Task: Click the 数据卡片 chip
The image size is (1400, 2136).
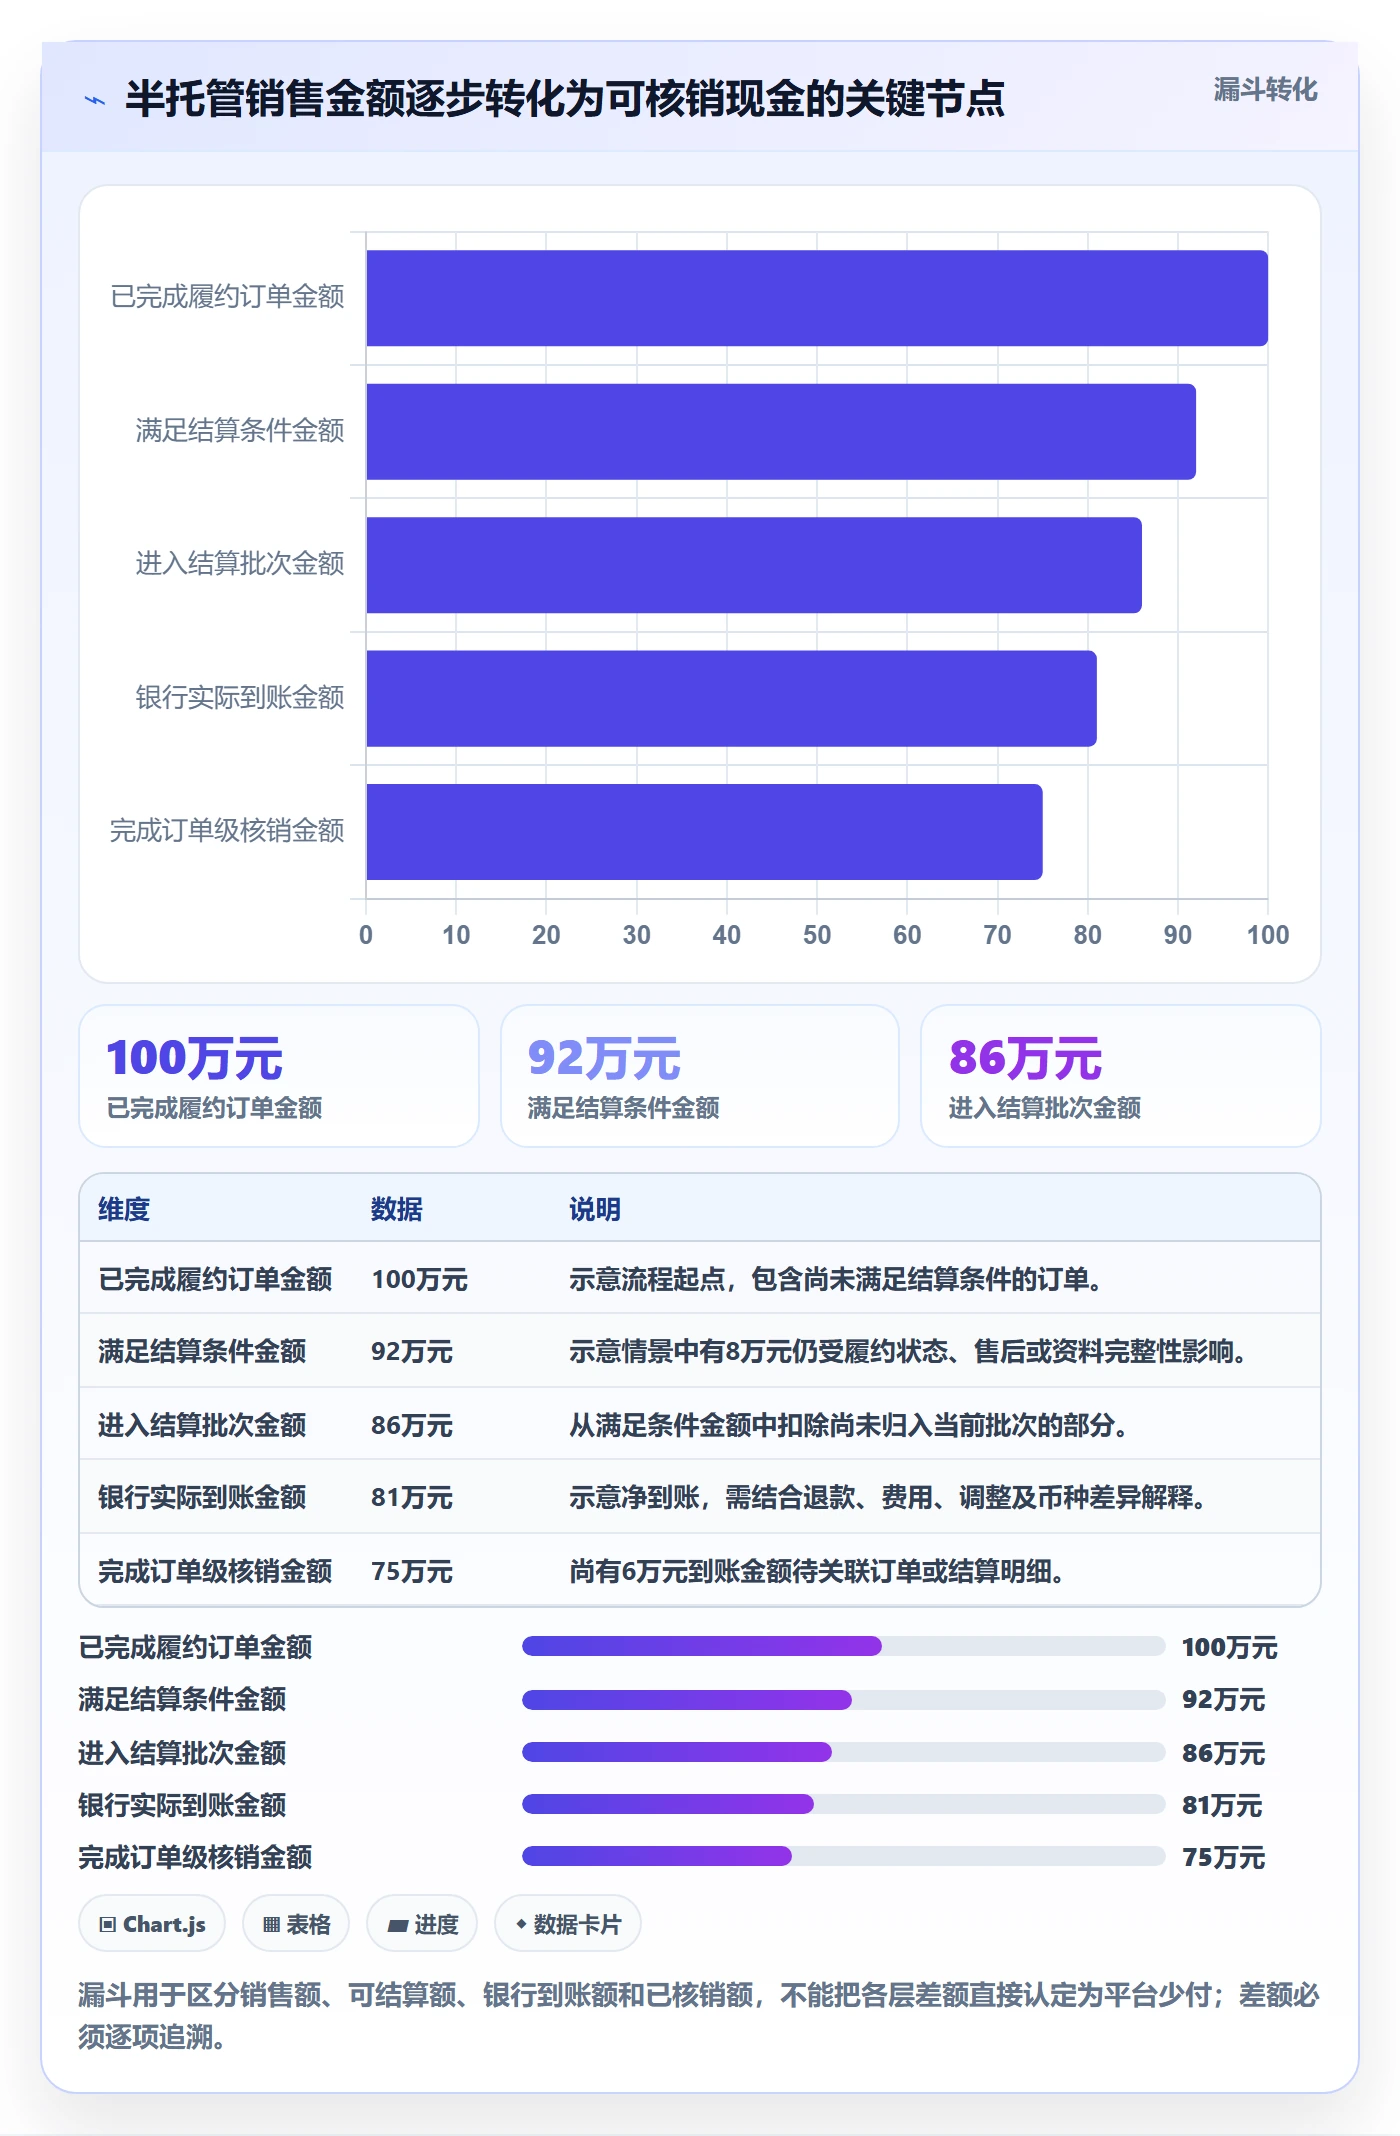Action: (x=568, y=1924)
